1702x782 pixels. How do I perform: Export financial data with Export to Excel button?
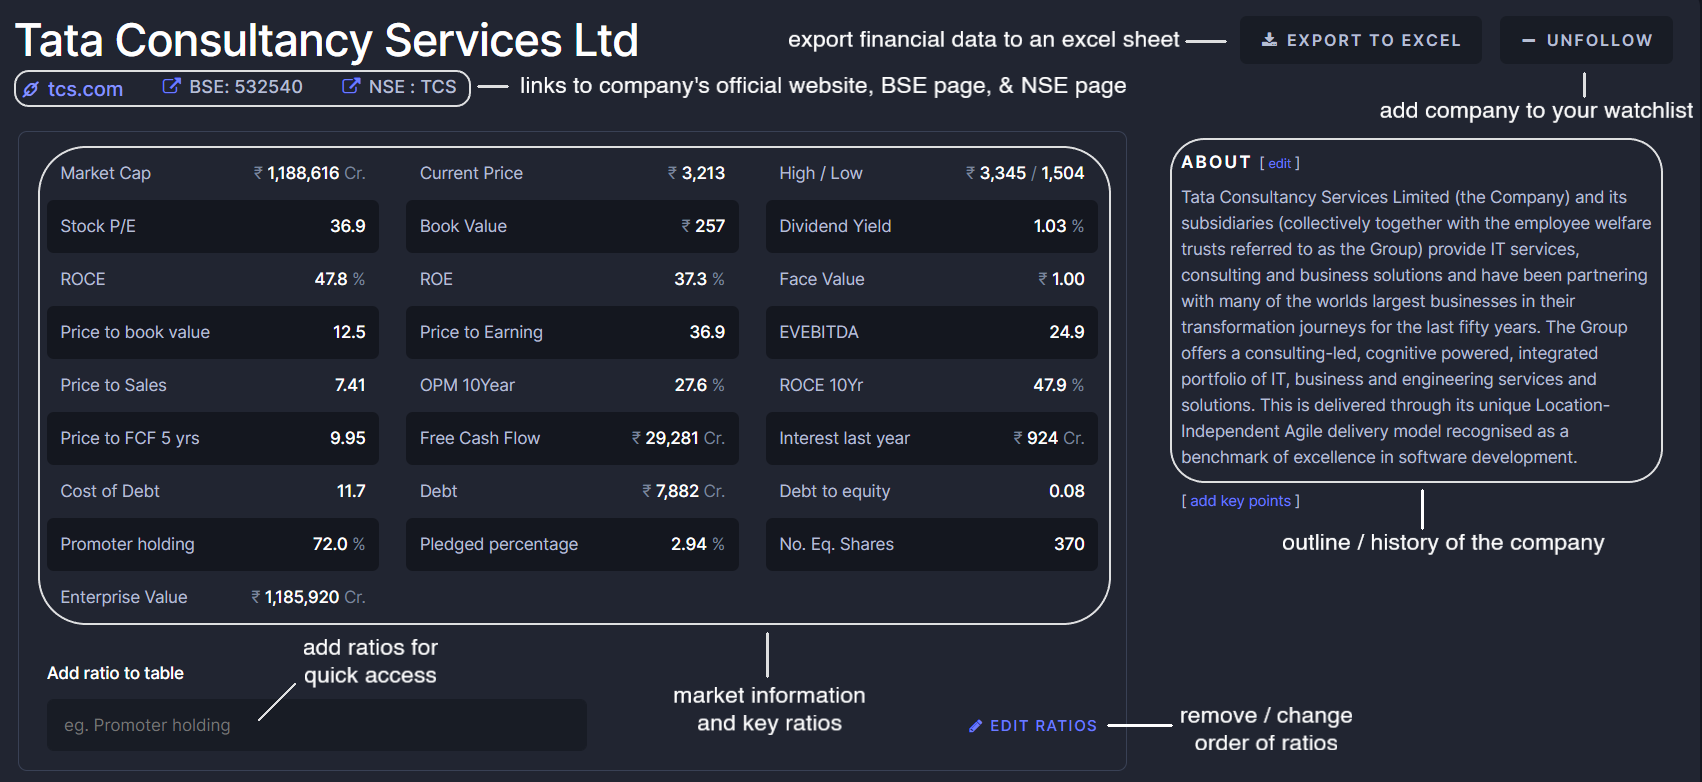point(1361,40)
